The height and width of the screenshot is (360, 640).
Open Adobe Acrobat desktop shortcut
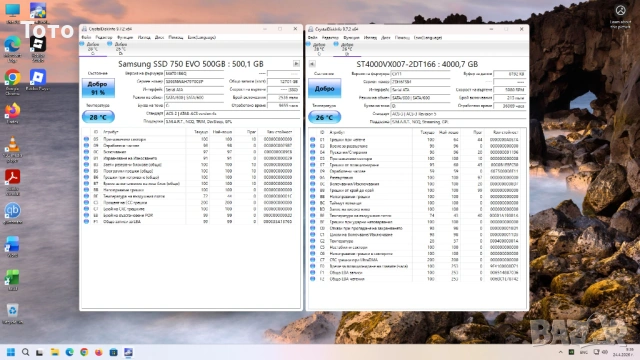click(12, 182)
